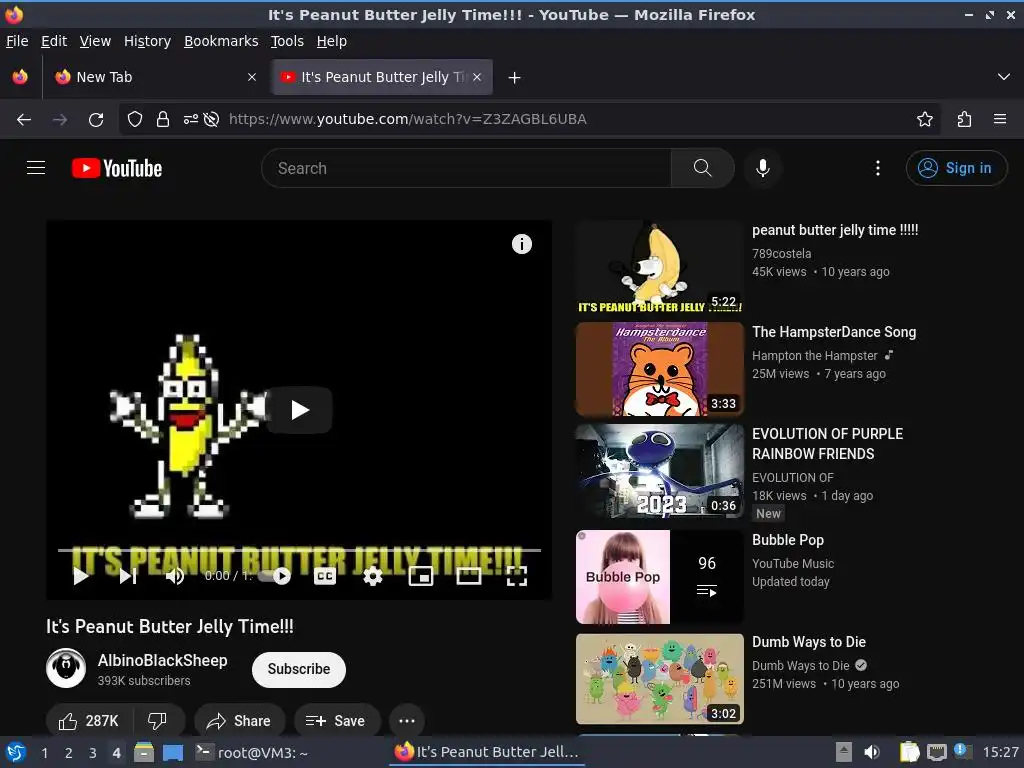Open AlbinoBlackSheep channel name link
This screenshot has width=1024, height=768.
pyautogui.click(x=163, y=660)
